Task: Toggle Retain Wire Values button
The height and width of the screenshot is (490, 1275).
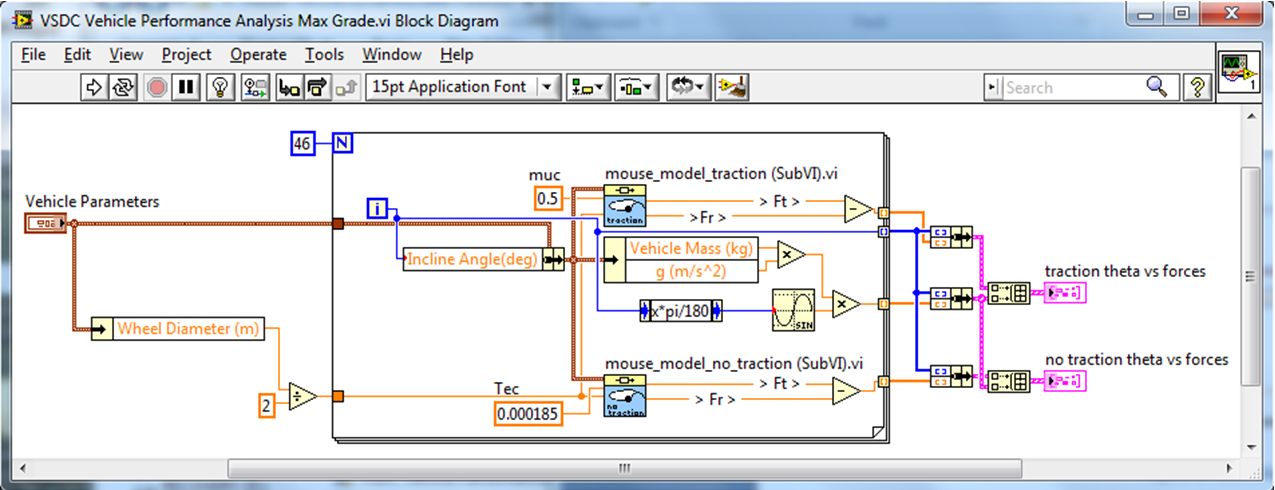Action: point(255,87)
